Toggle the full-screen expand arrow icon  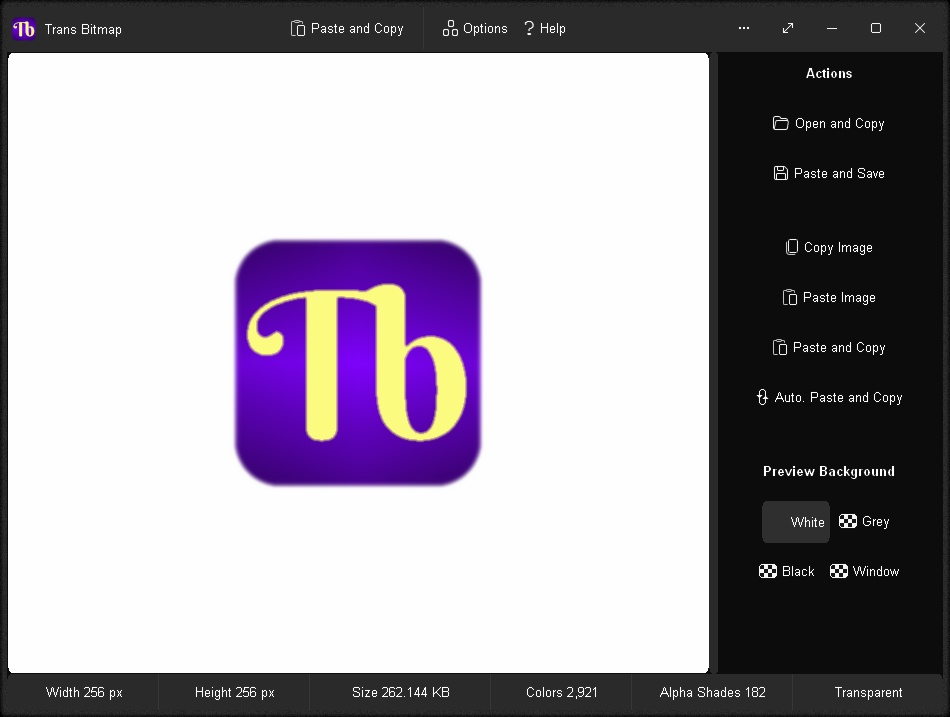click(x=788, y=28)
